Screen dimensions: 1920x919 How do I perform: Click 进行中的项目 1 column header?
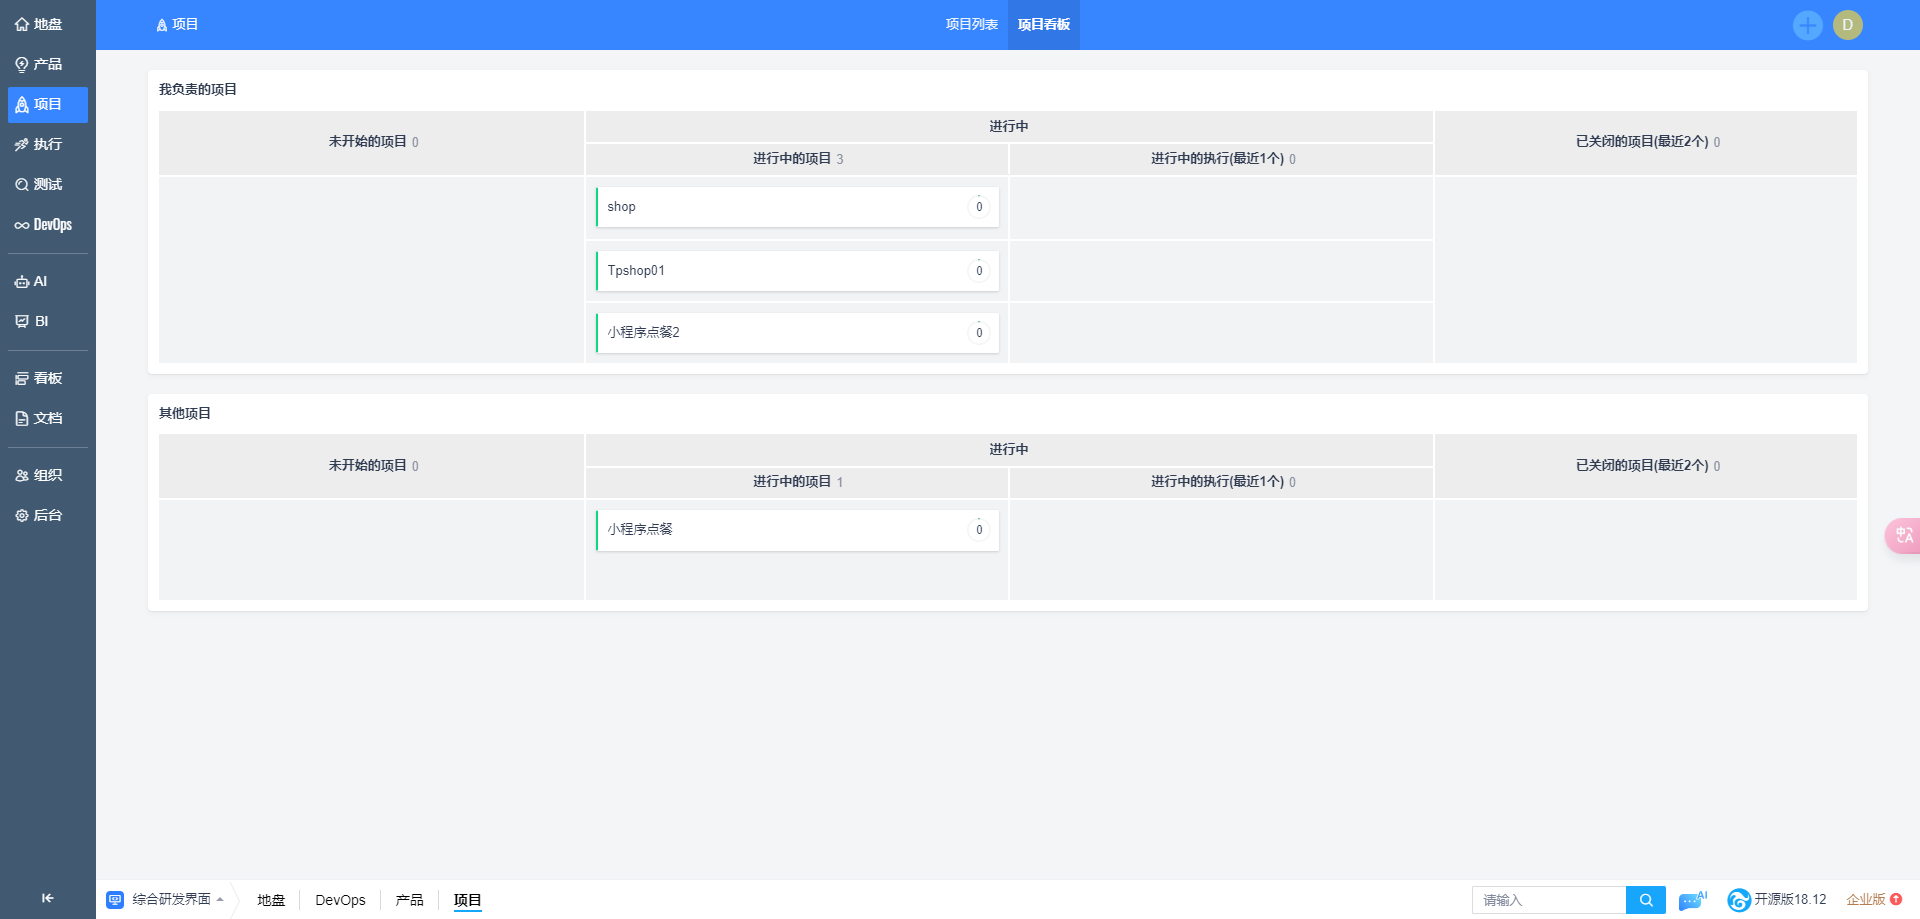pos(797,482)
